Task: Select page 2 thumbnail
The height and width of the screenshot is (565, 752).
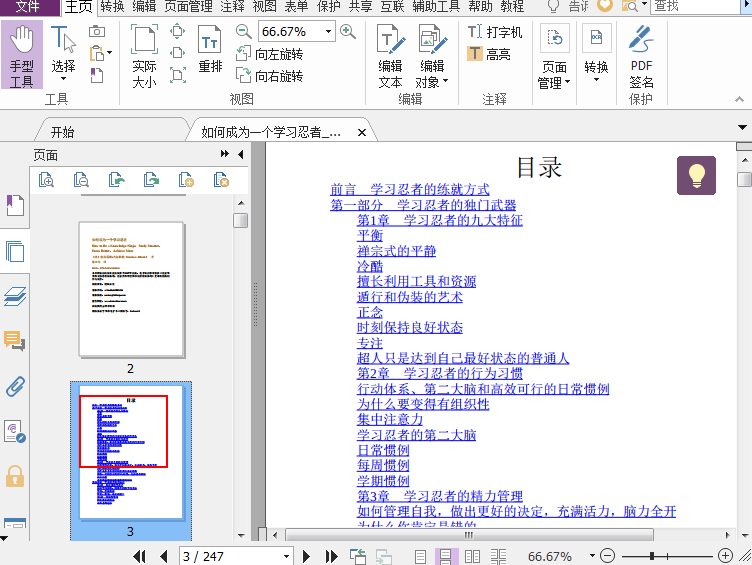Action: pos(132,289)
